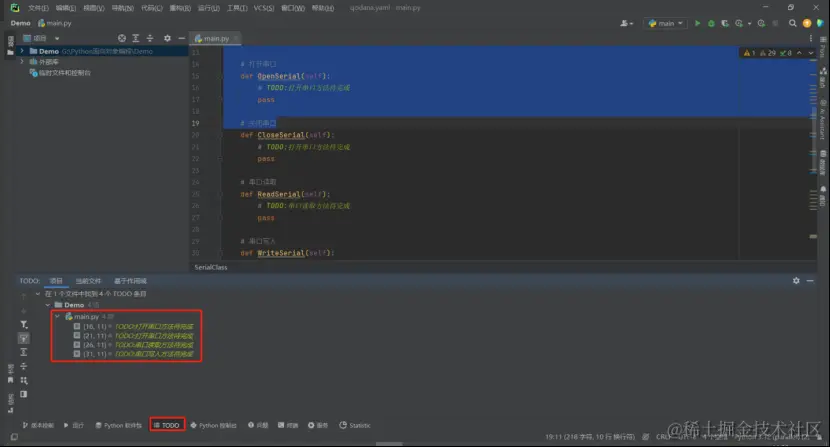830x447 pixels.
Task: Run main with coverage
Action: (x=725, y=23)
